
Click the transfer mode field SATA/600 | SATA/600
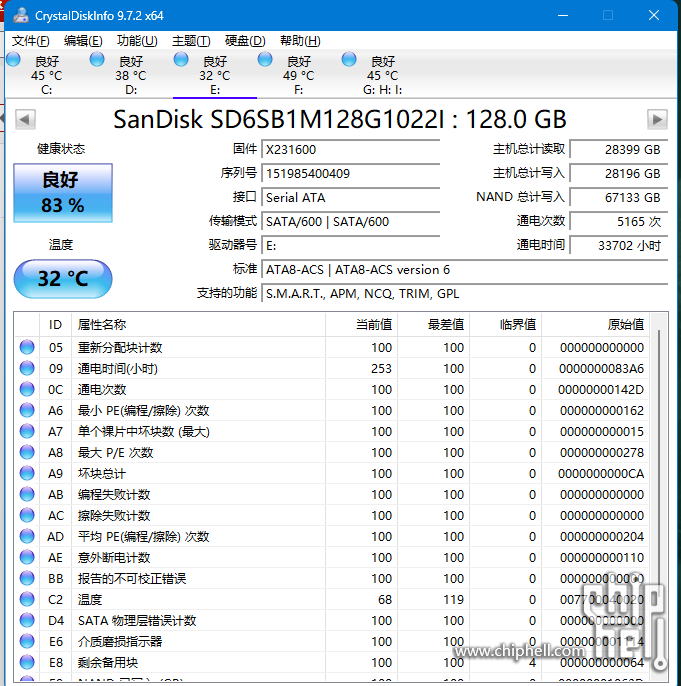tap(350, 222)
